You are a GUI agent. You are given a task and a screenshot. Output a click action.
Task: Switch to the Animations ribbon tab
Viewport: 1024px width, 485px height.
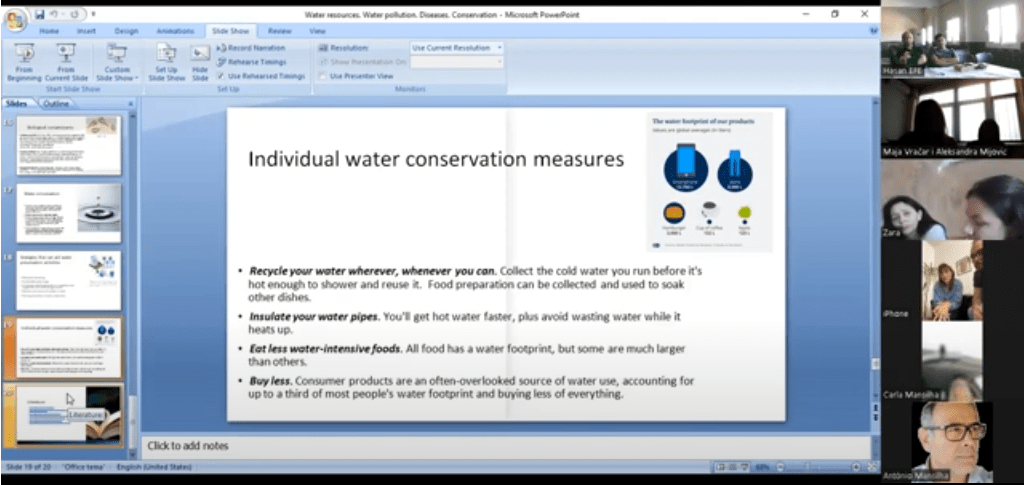click(x=175, y=31)
